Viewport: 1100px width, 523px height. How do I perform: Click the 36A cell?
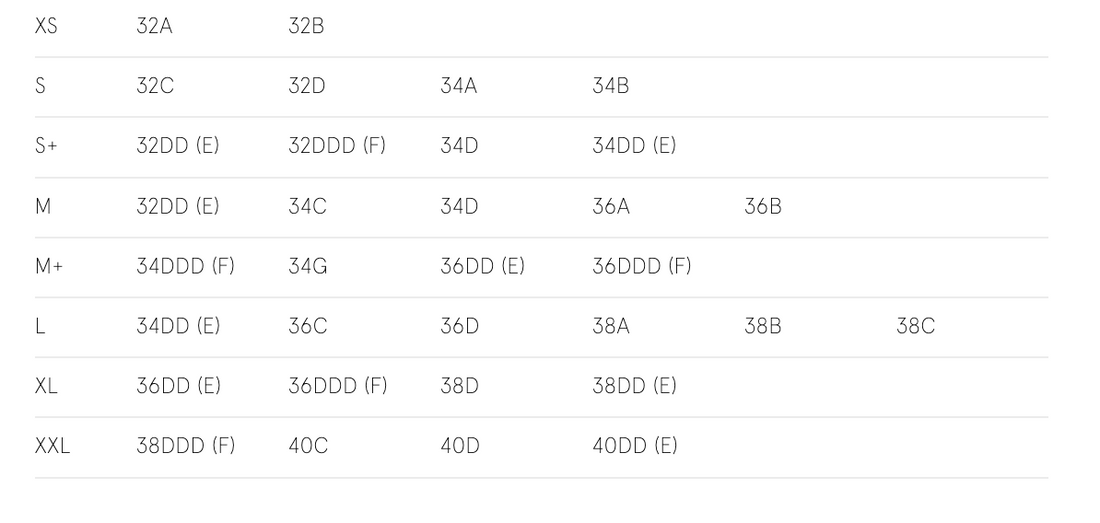(611, 207)
